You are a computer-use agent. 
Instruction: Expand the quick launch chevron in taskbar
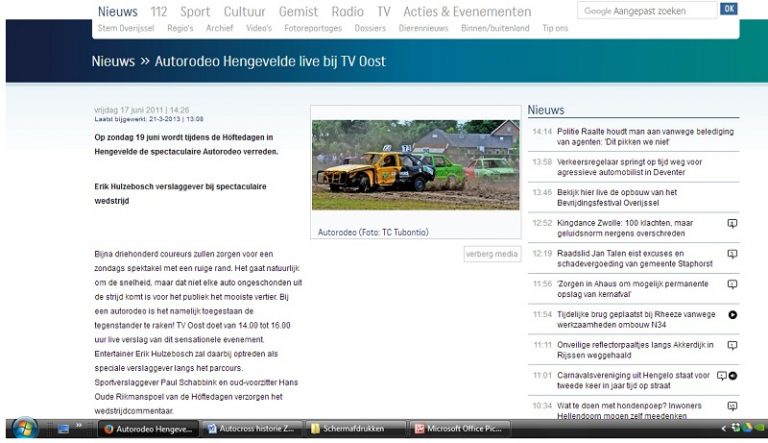(79, 425)
